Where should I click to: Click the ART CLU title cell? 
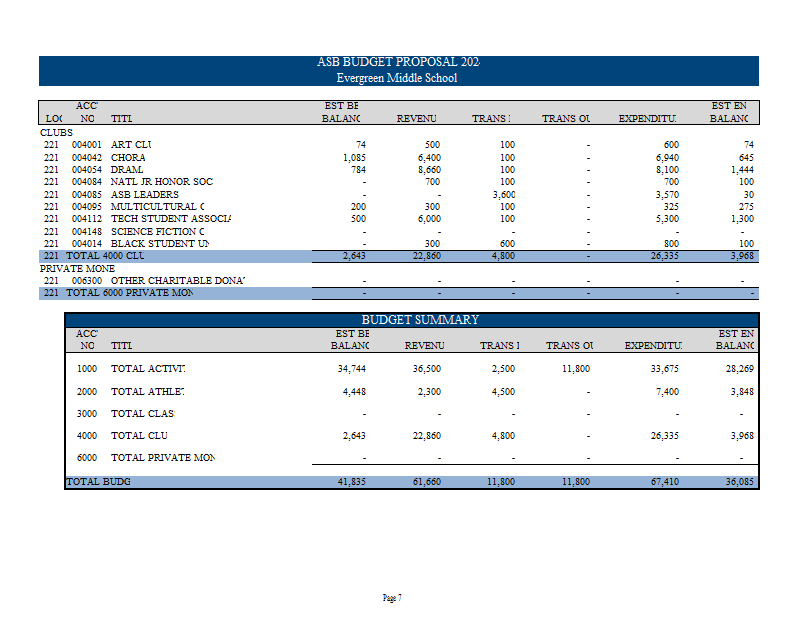point(131,145)
